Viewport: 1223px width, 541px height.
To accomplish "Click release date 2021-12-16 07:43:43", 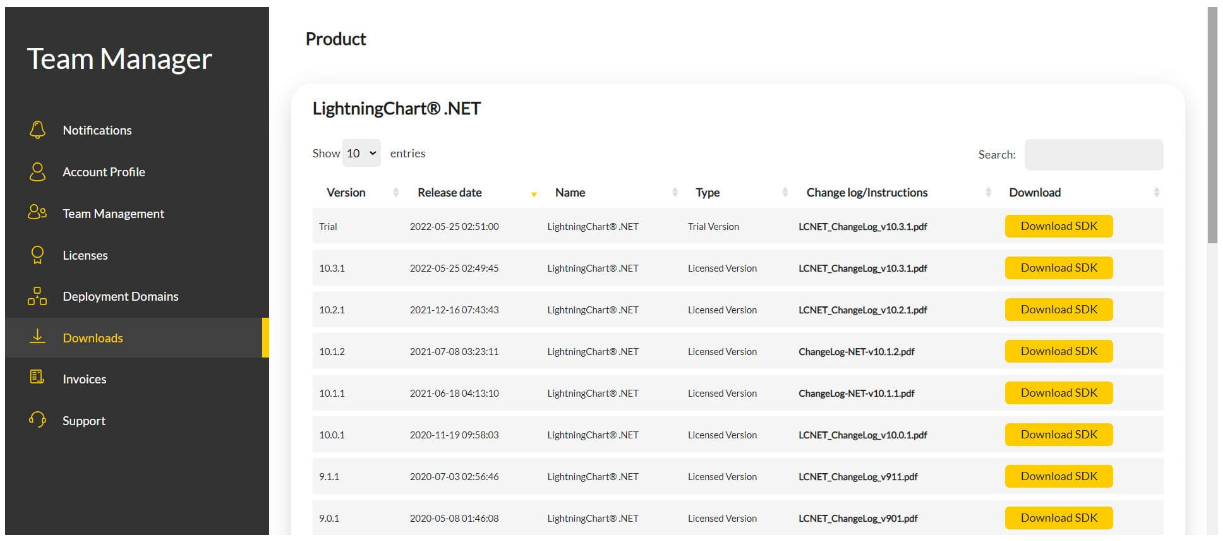I will [x=454, y=310].
